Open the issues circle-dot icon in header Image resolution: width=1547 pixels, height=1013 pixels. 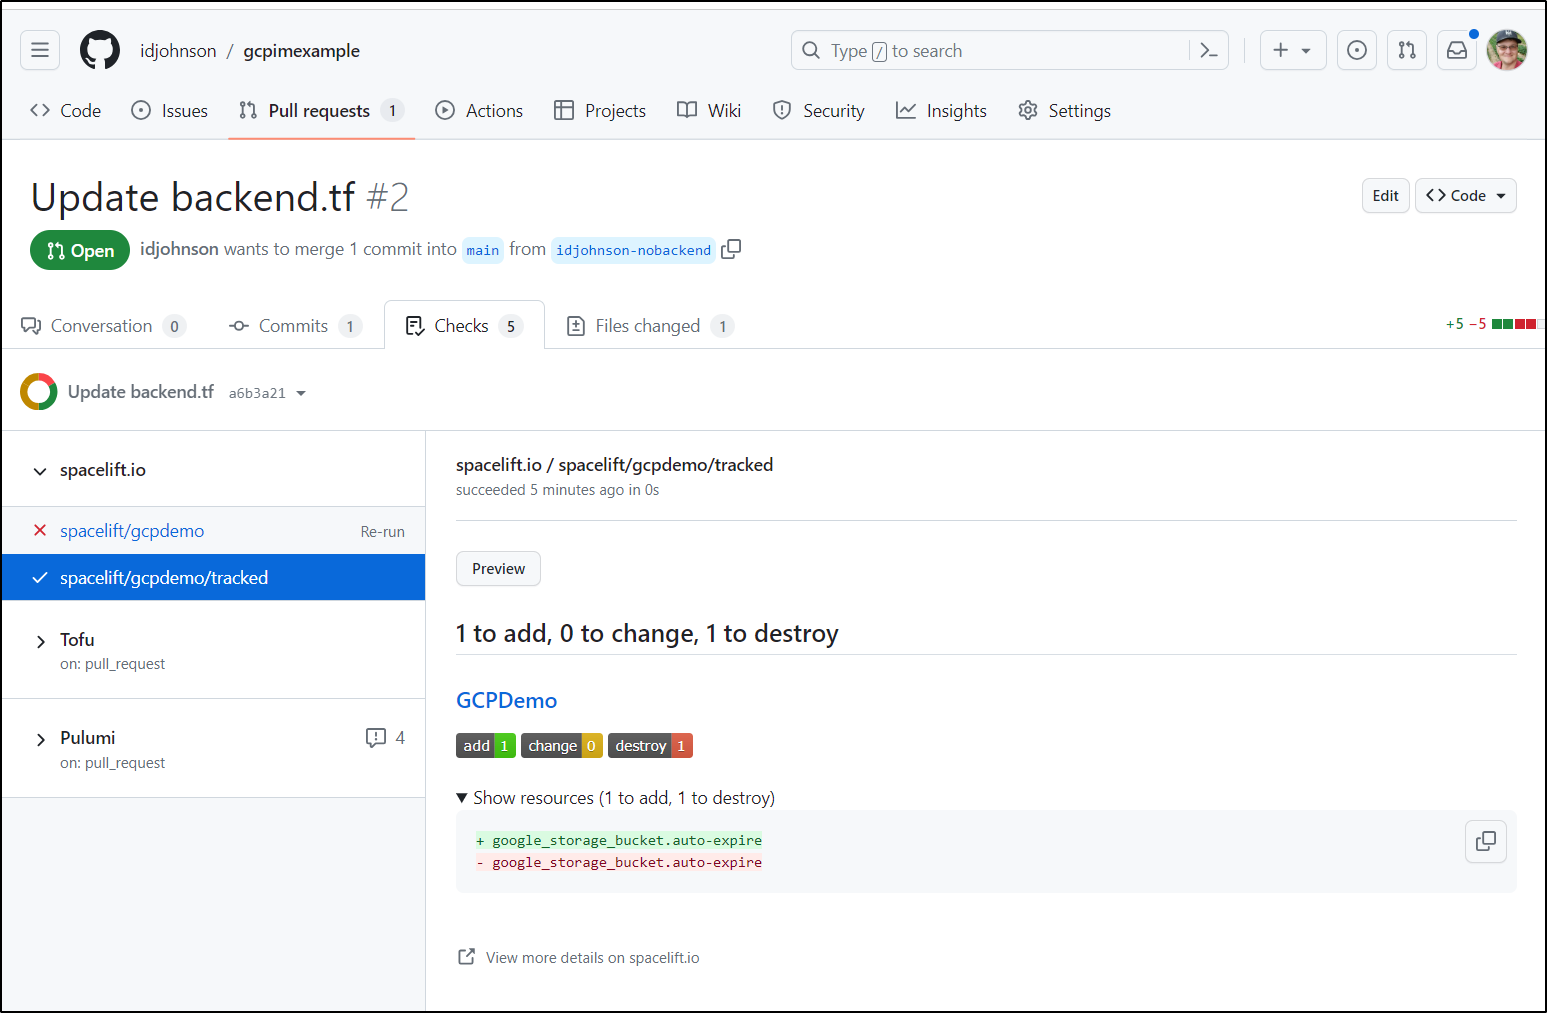[1357, 50]
